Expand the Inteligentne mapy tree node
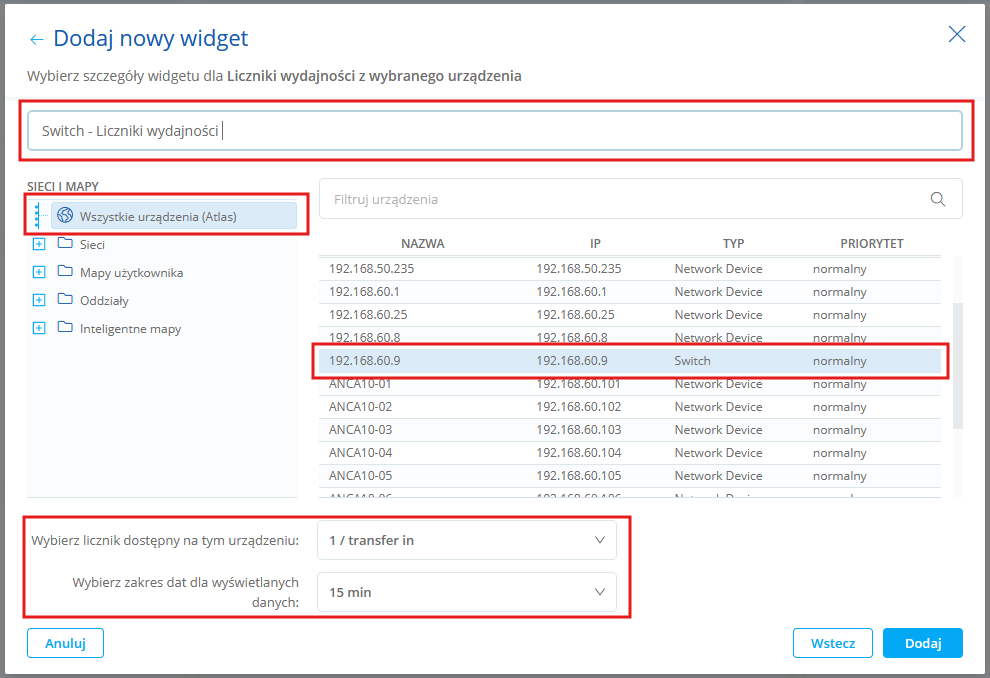The width and height of the screenshot is (990, 678). tap(39, 328)
